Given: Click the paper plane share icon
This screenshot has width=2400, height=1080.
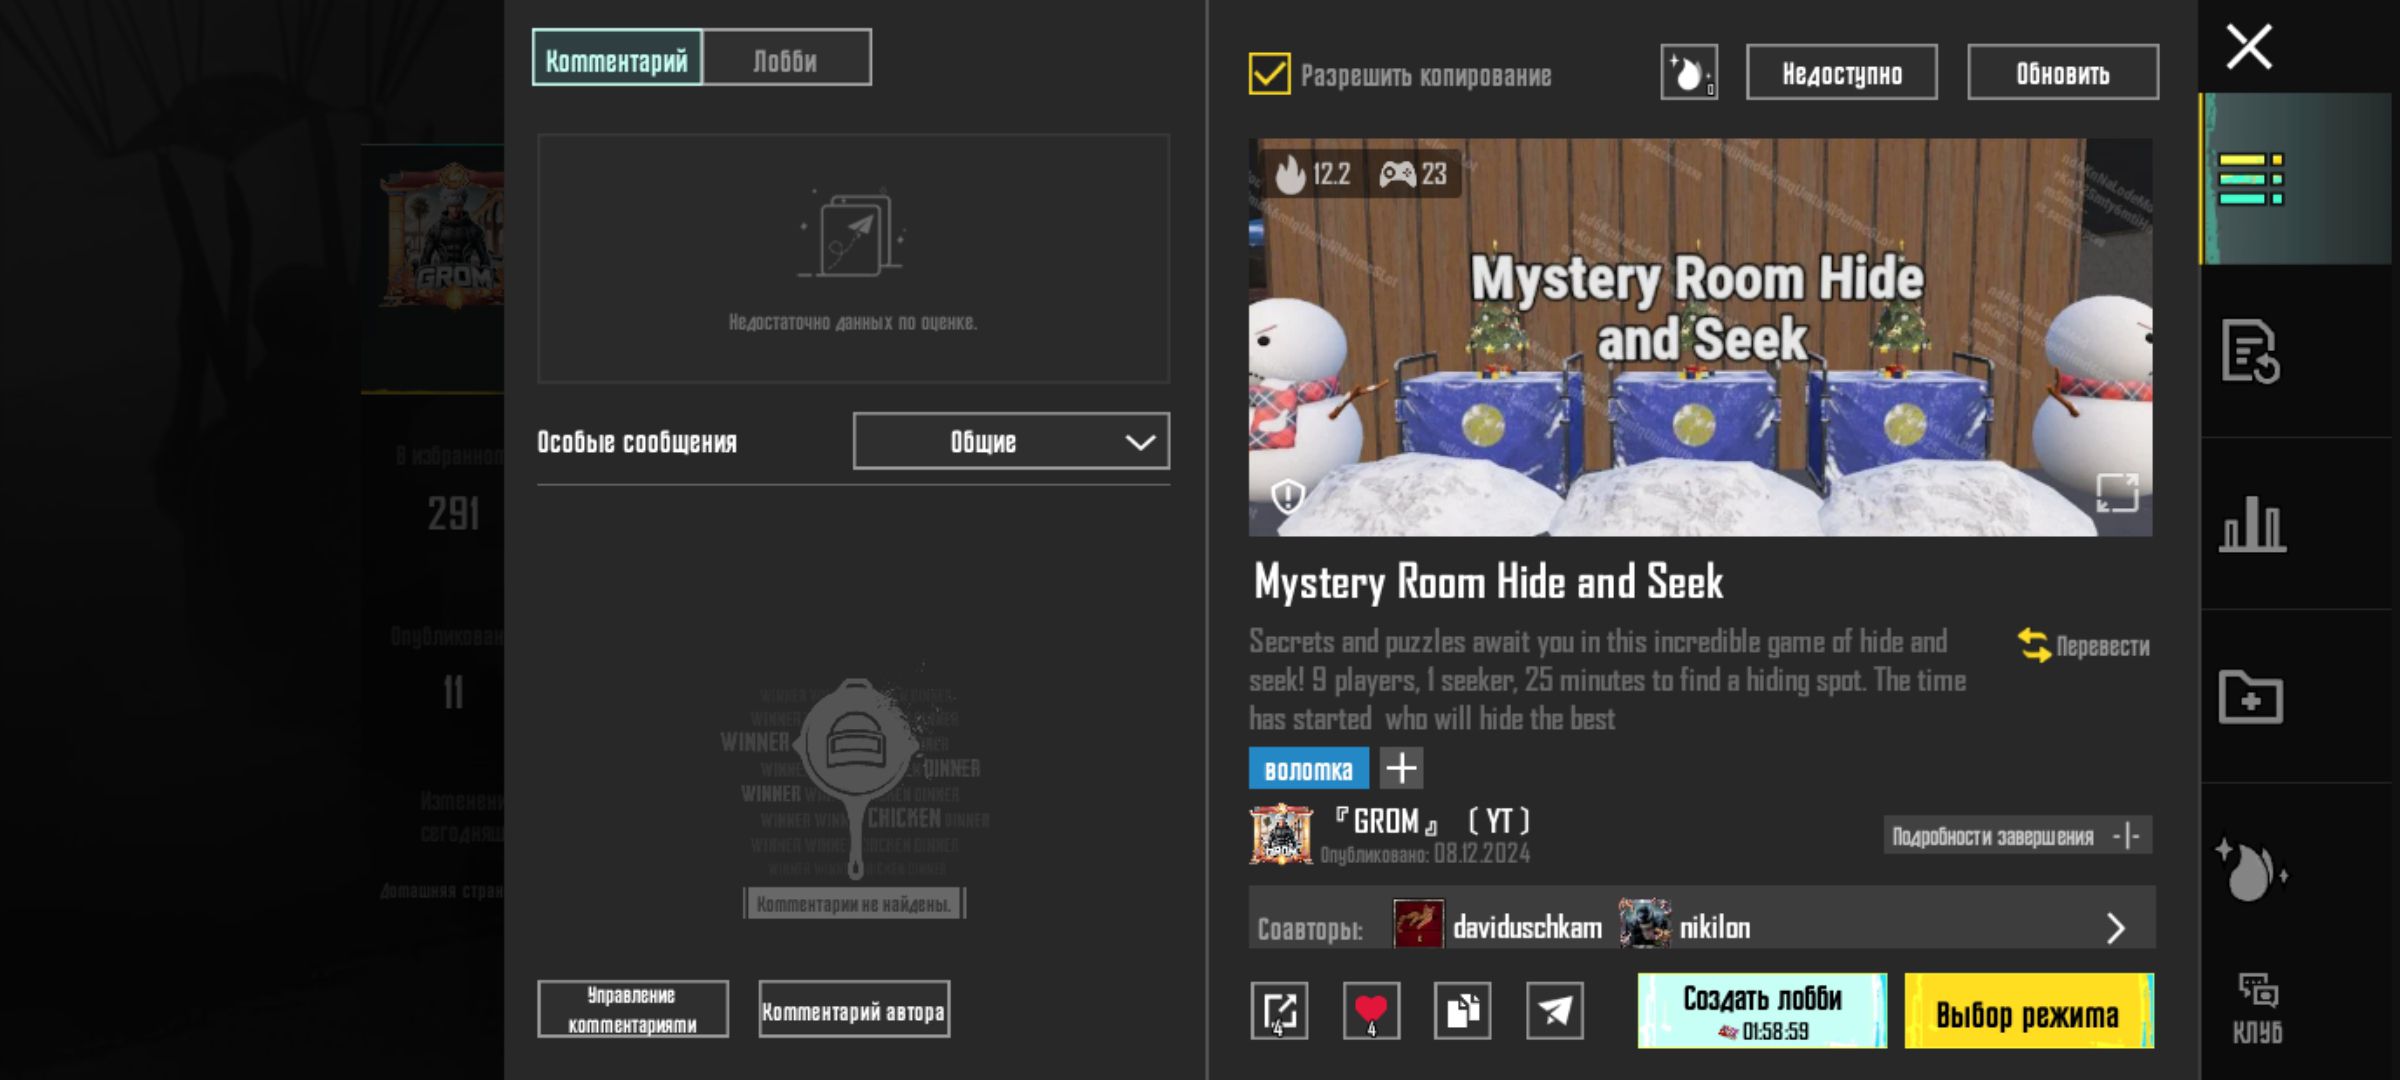Looking at the screenshot, I should [x=1554, y=1010].
